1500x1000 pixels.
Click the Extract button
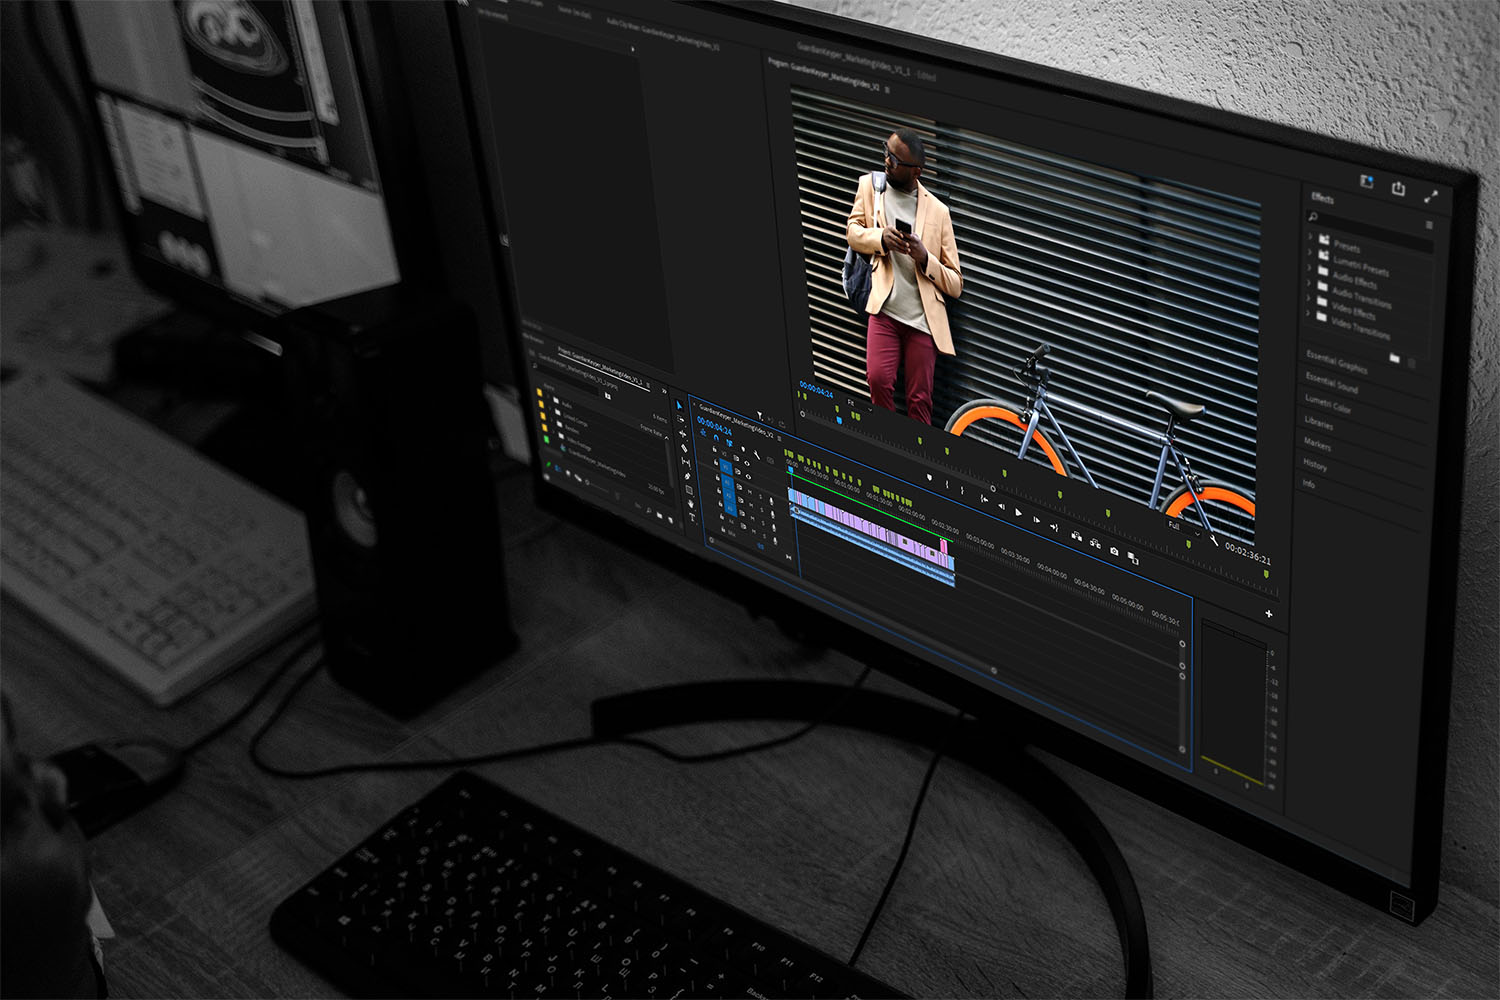tap(1095, 543)
